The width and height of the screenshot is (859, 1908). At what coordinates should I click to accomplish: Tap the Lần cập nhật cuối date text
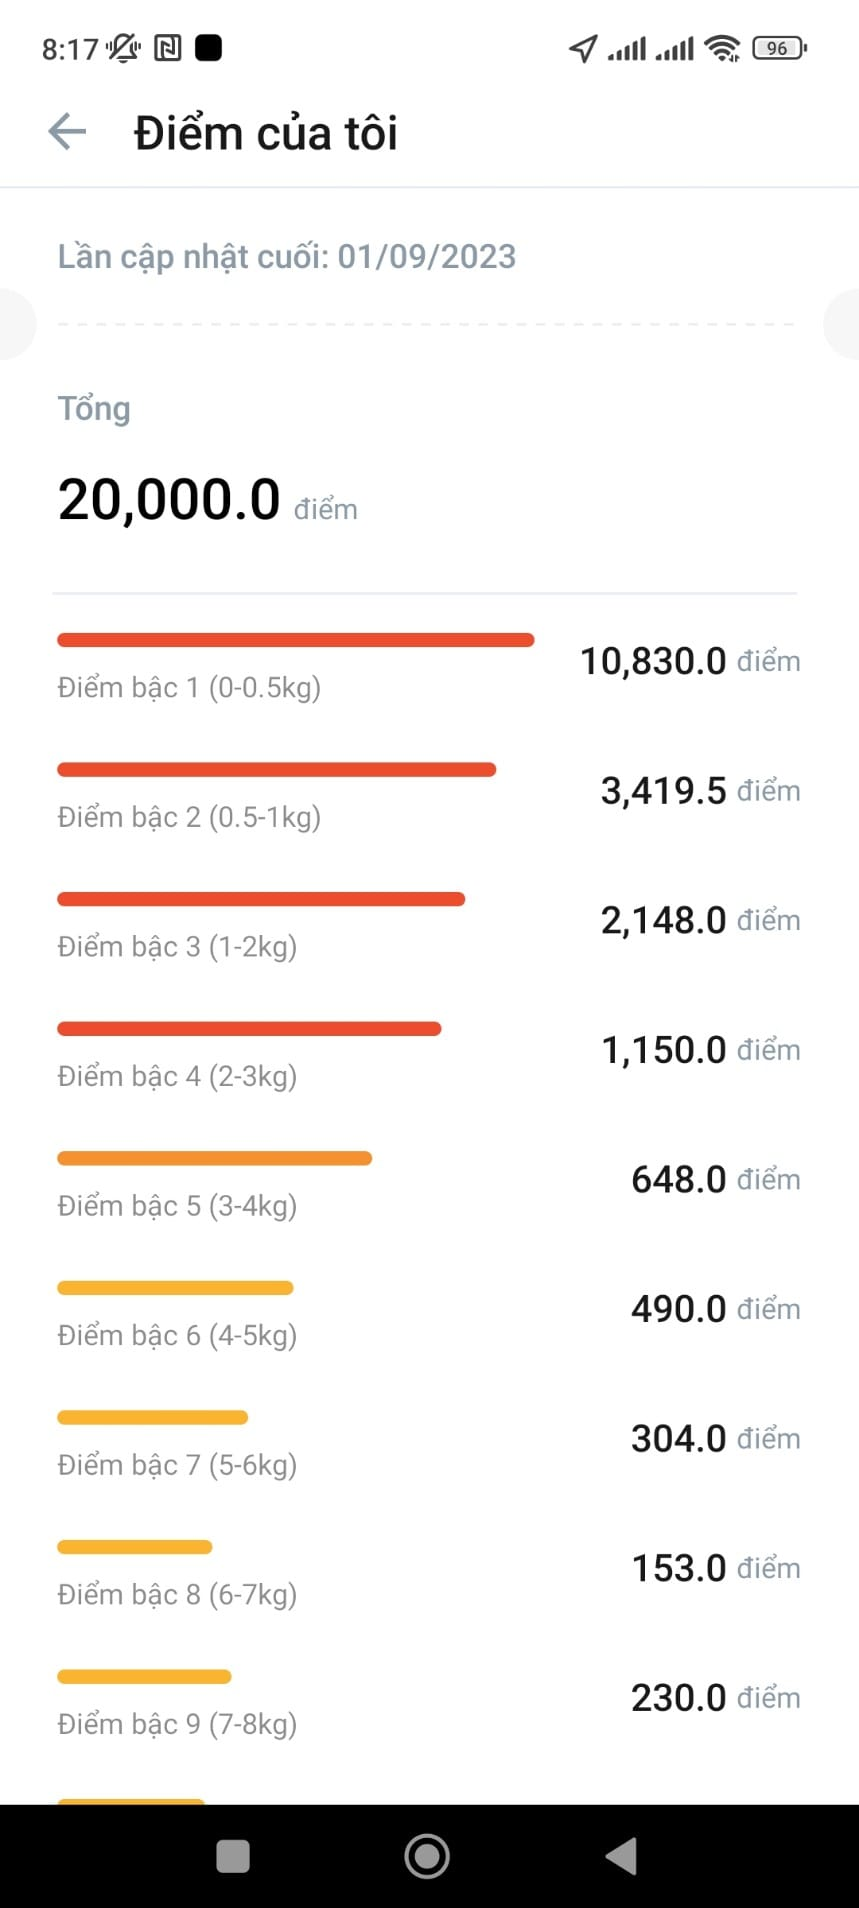coord(286,257)
